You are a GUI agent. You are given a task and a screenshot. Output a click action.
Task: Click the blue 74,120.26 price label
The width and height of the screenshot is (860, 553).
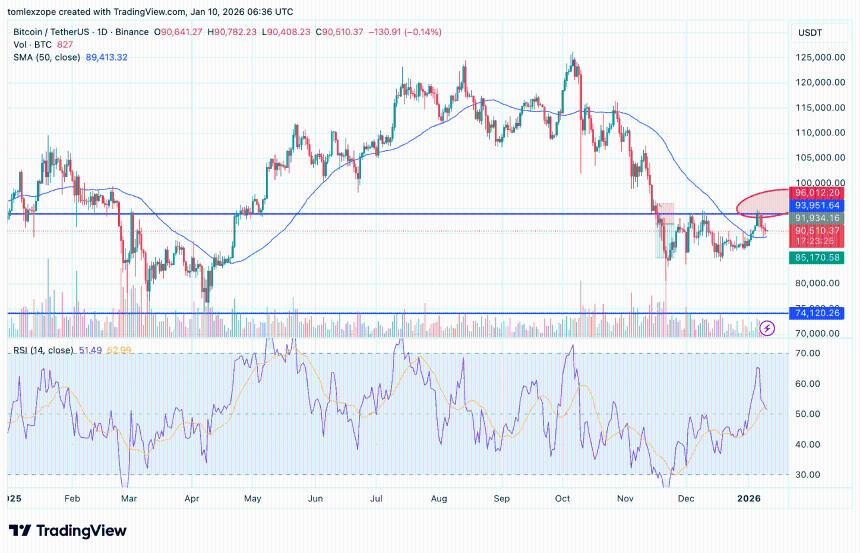pos(819,313)
